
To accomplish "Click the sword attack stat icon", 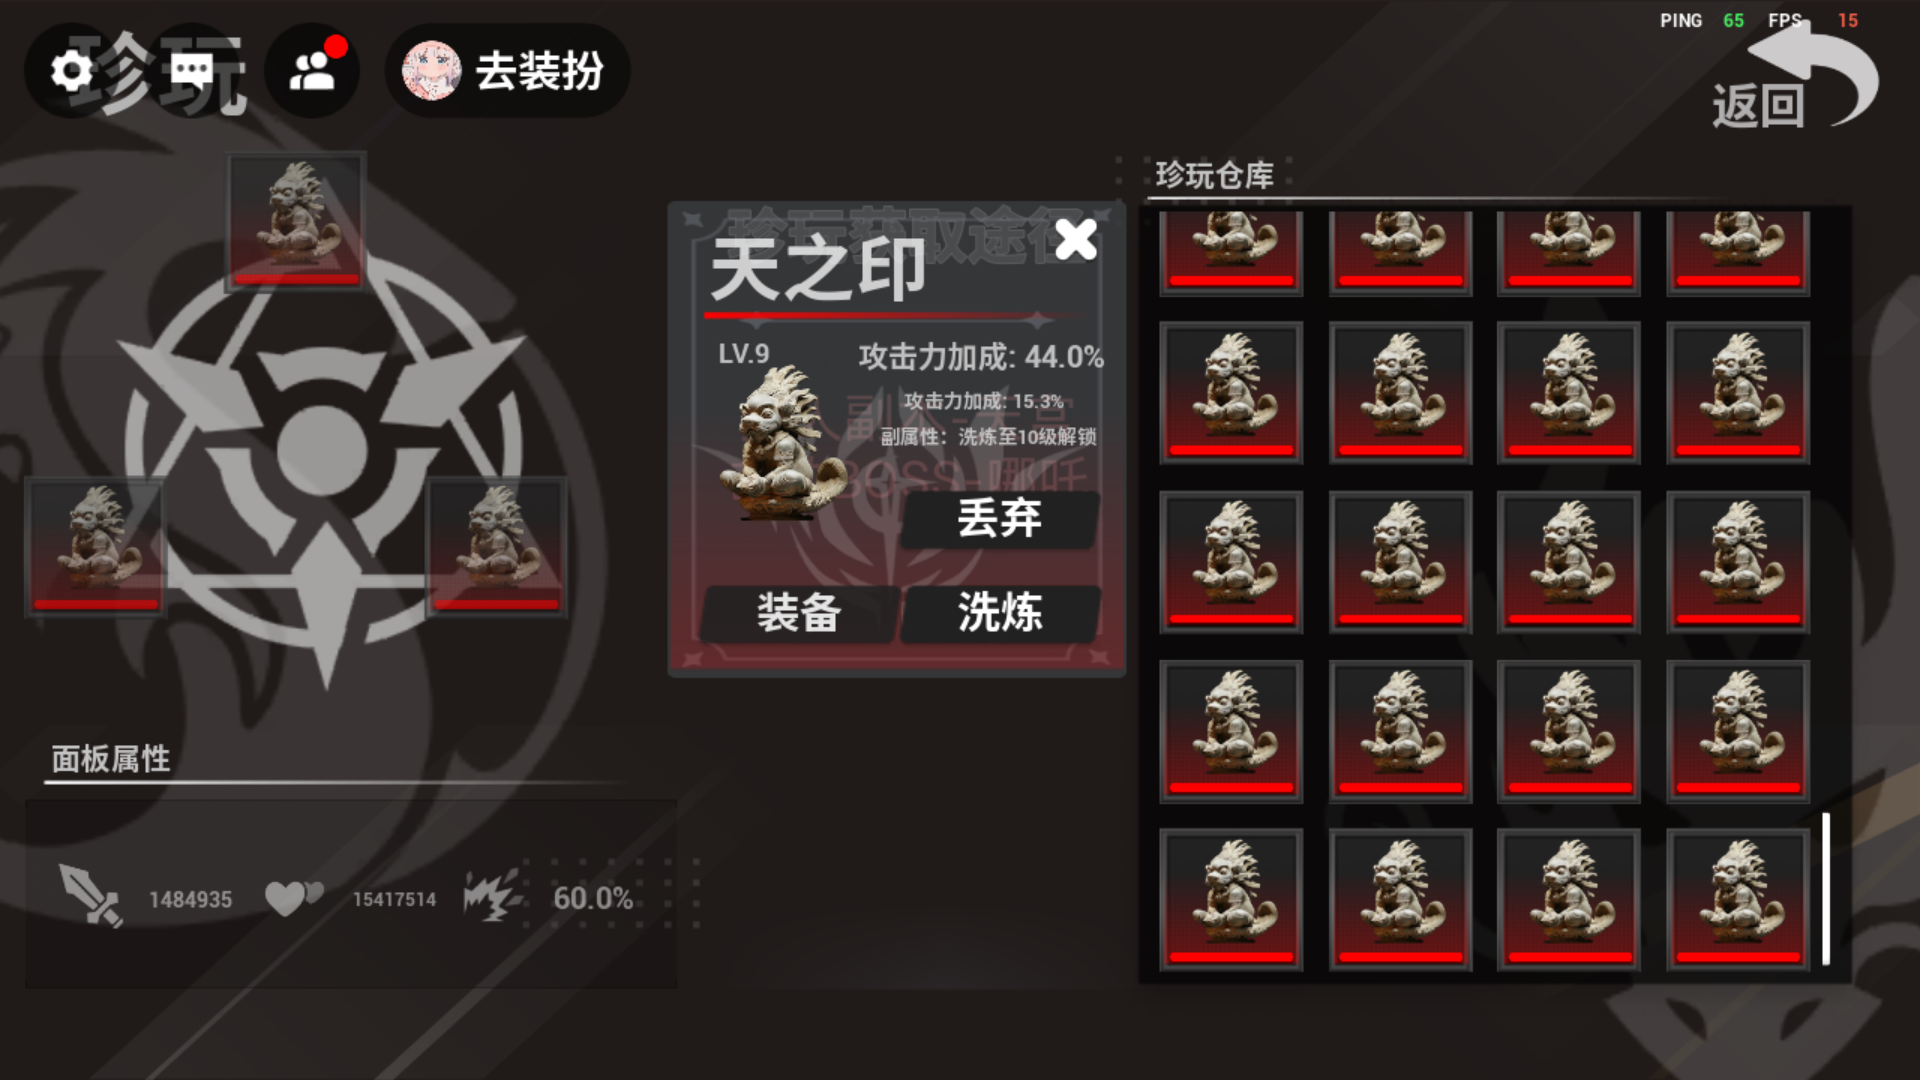I will (91, 896).
